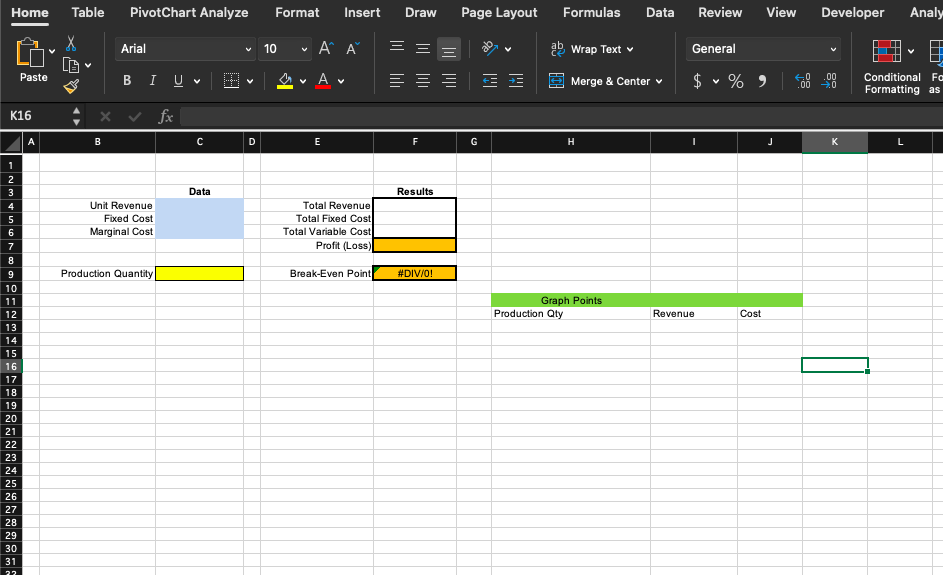This screenshot has width=943, height=575.
Task: Select the Format Painter brush icon
Action: (71, 87)
